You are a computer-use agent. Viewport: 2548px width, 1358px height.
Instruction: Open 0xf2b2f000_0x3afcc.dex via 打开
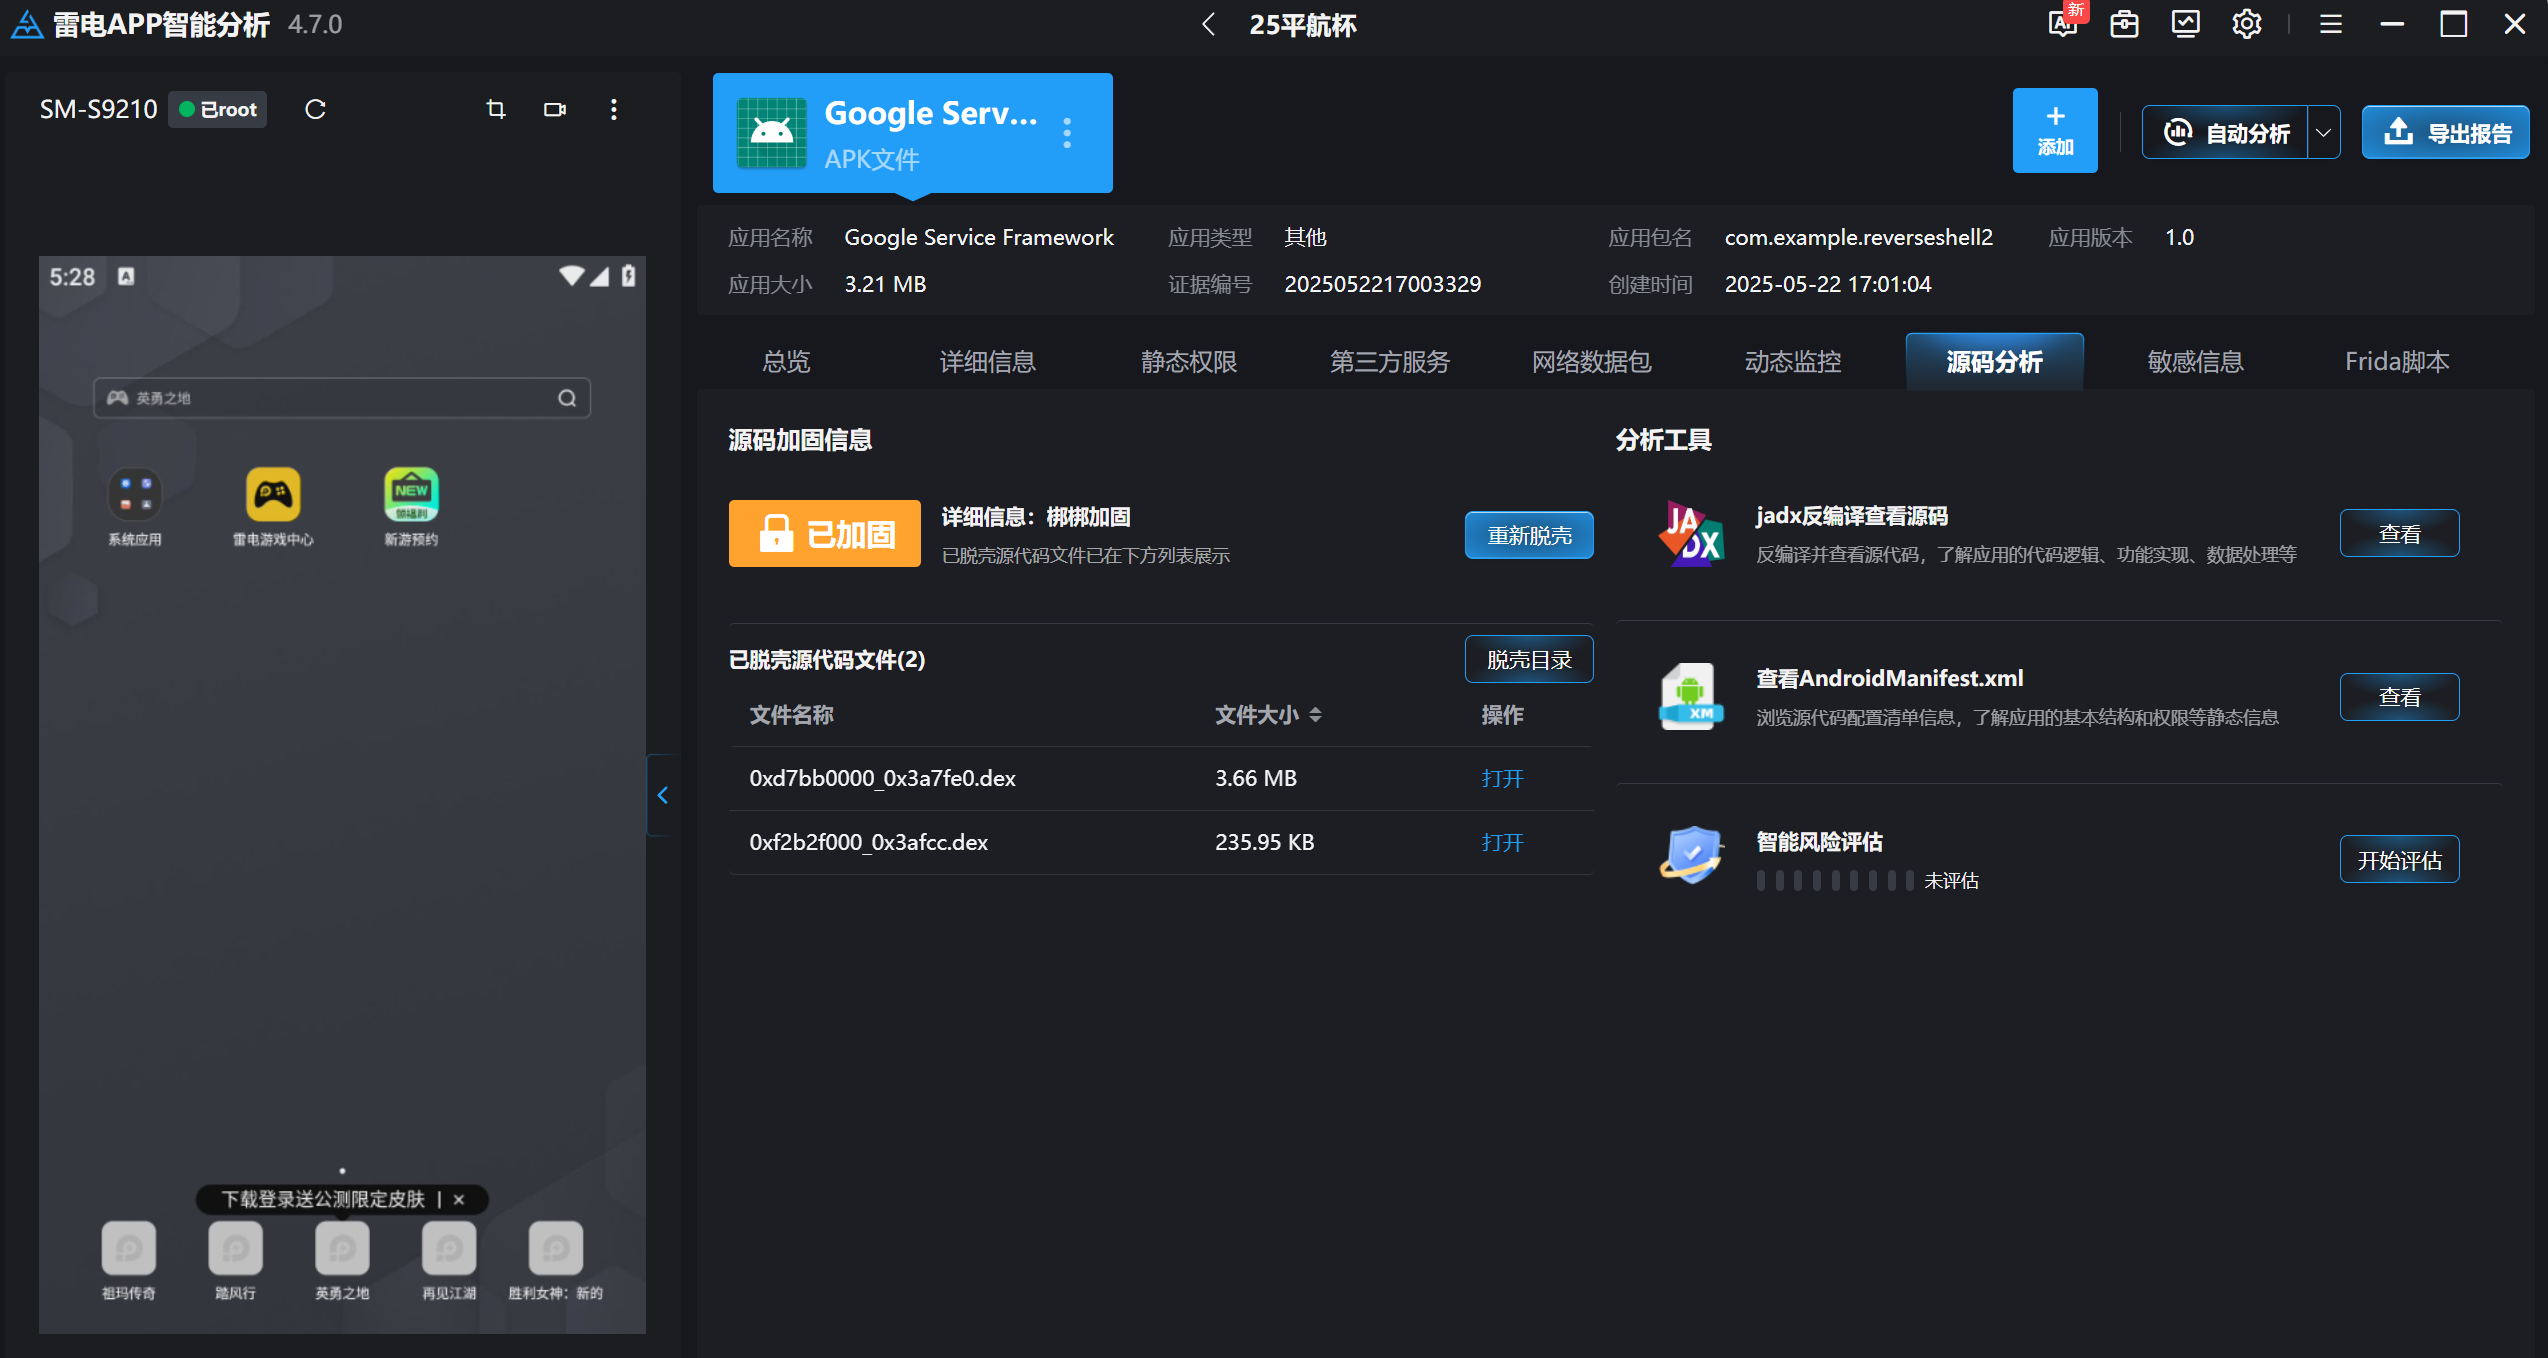tap(1502, 842)
